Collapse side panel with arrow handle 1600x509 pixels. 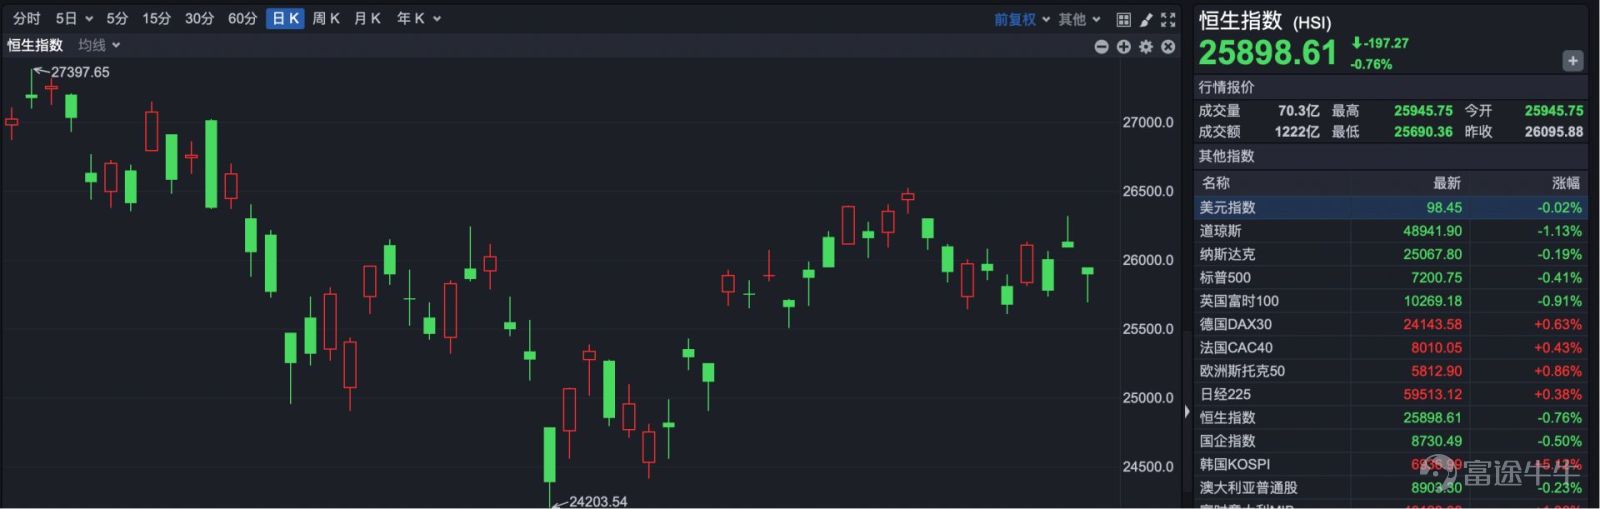pyautogui.click(x=1187, y=411)
